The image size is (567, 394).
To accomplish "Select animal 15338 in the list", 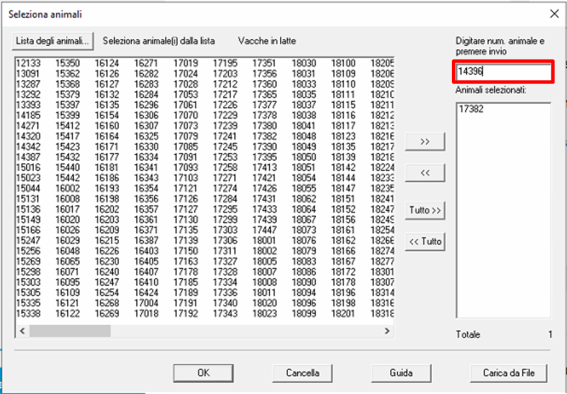I will [x=29, y=313].
